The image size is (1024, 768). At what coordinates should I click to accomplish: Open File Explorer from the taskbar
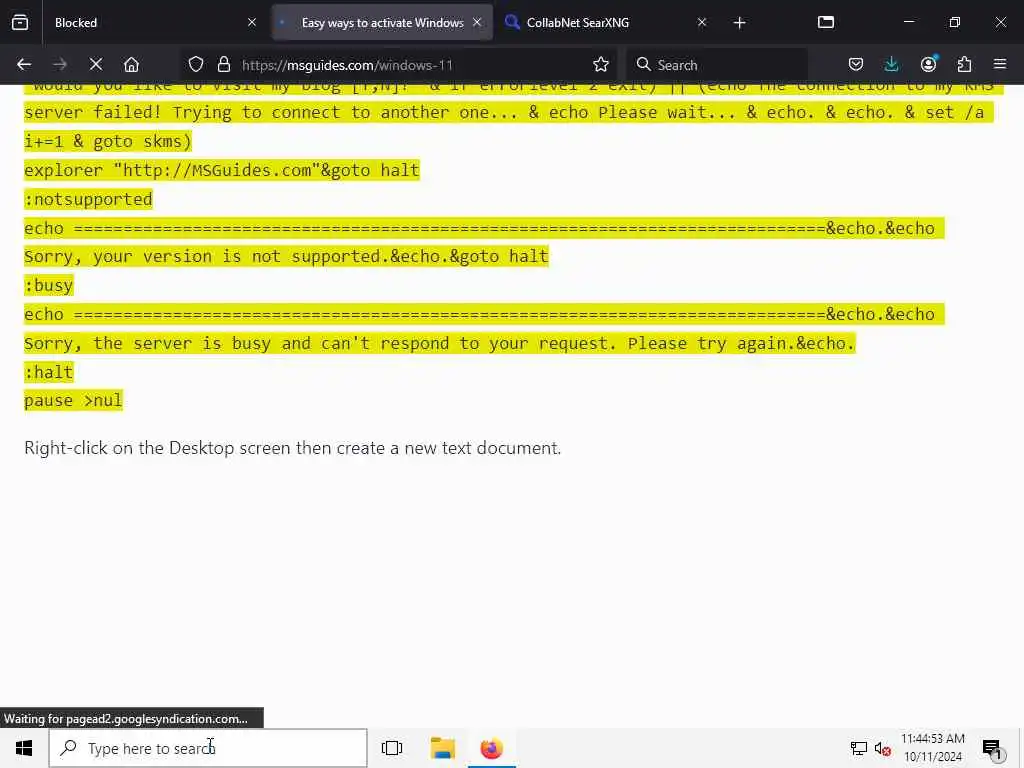tap(443, 748)
